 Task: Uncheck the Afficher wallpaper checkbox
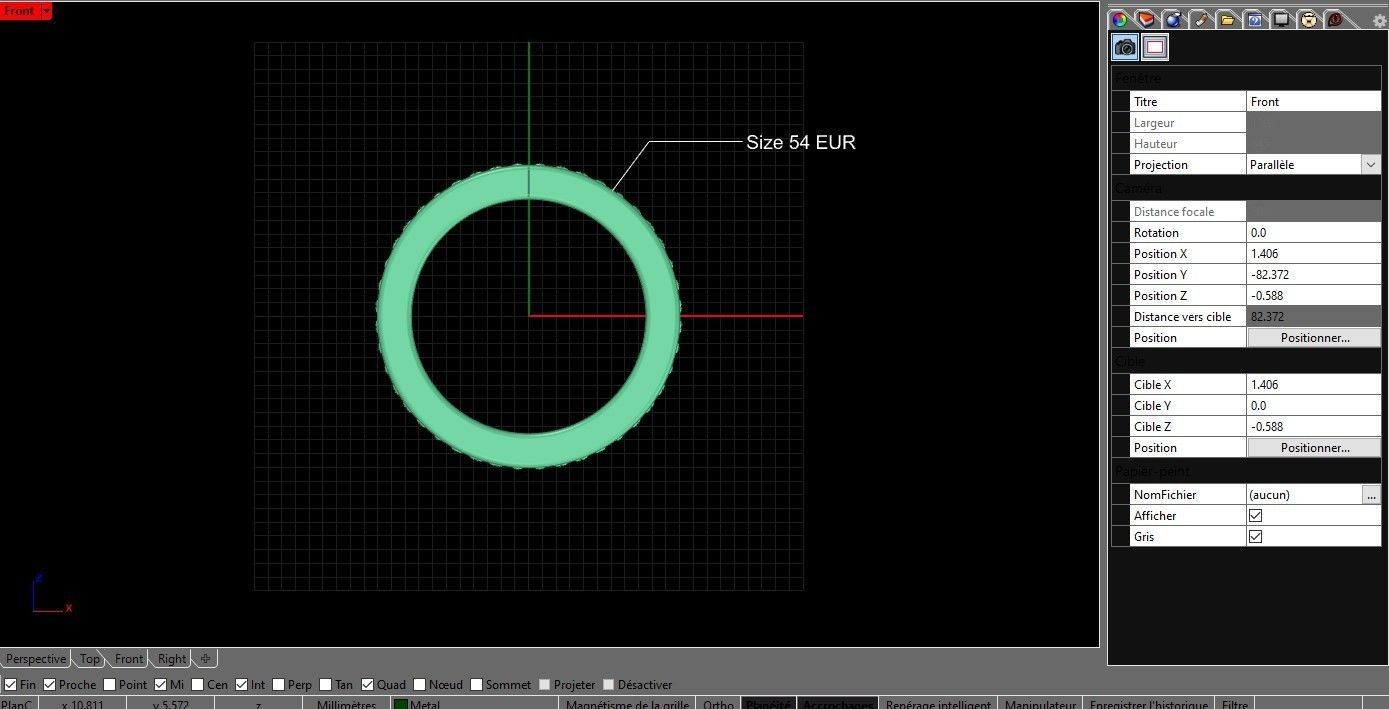[1256, 516]
